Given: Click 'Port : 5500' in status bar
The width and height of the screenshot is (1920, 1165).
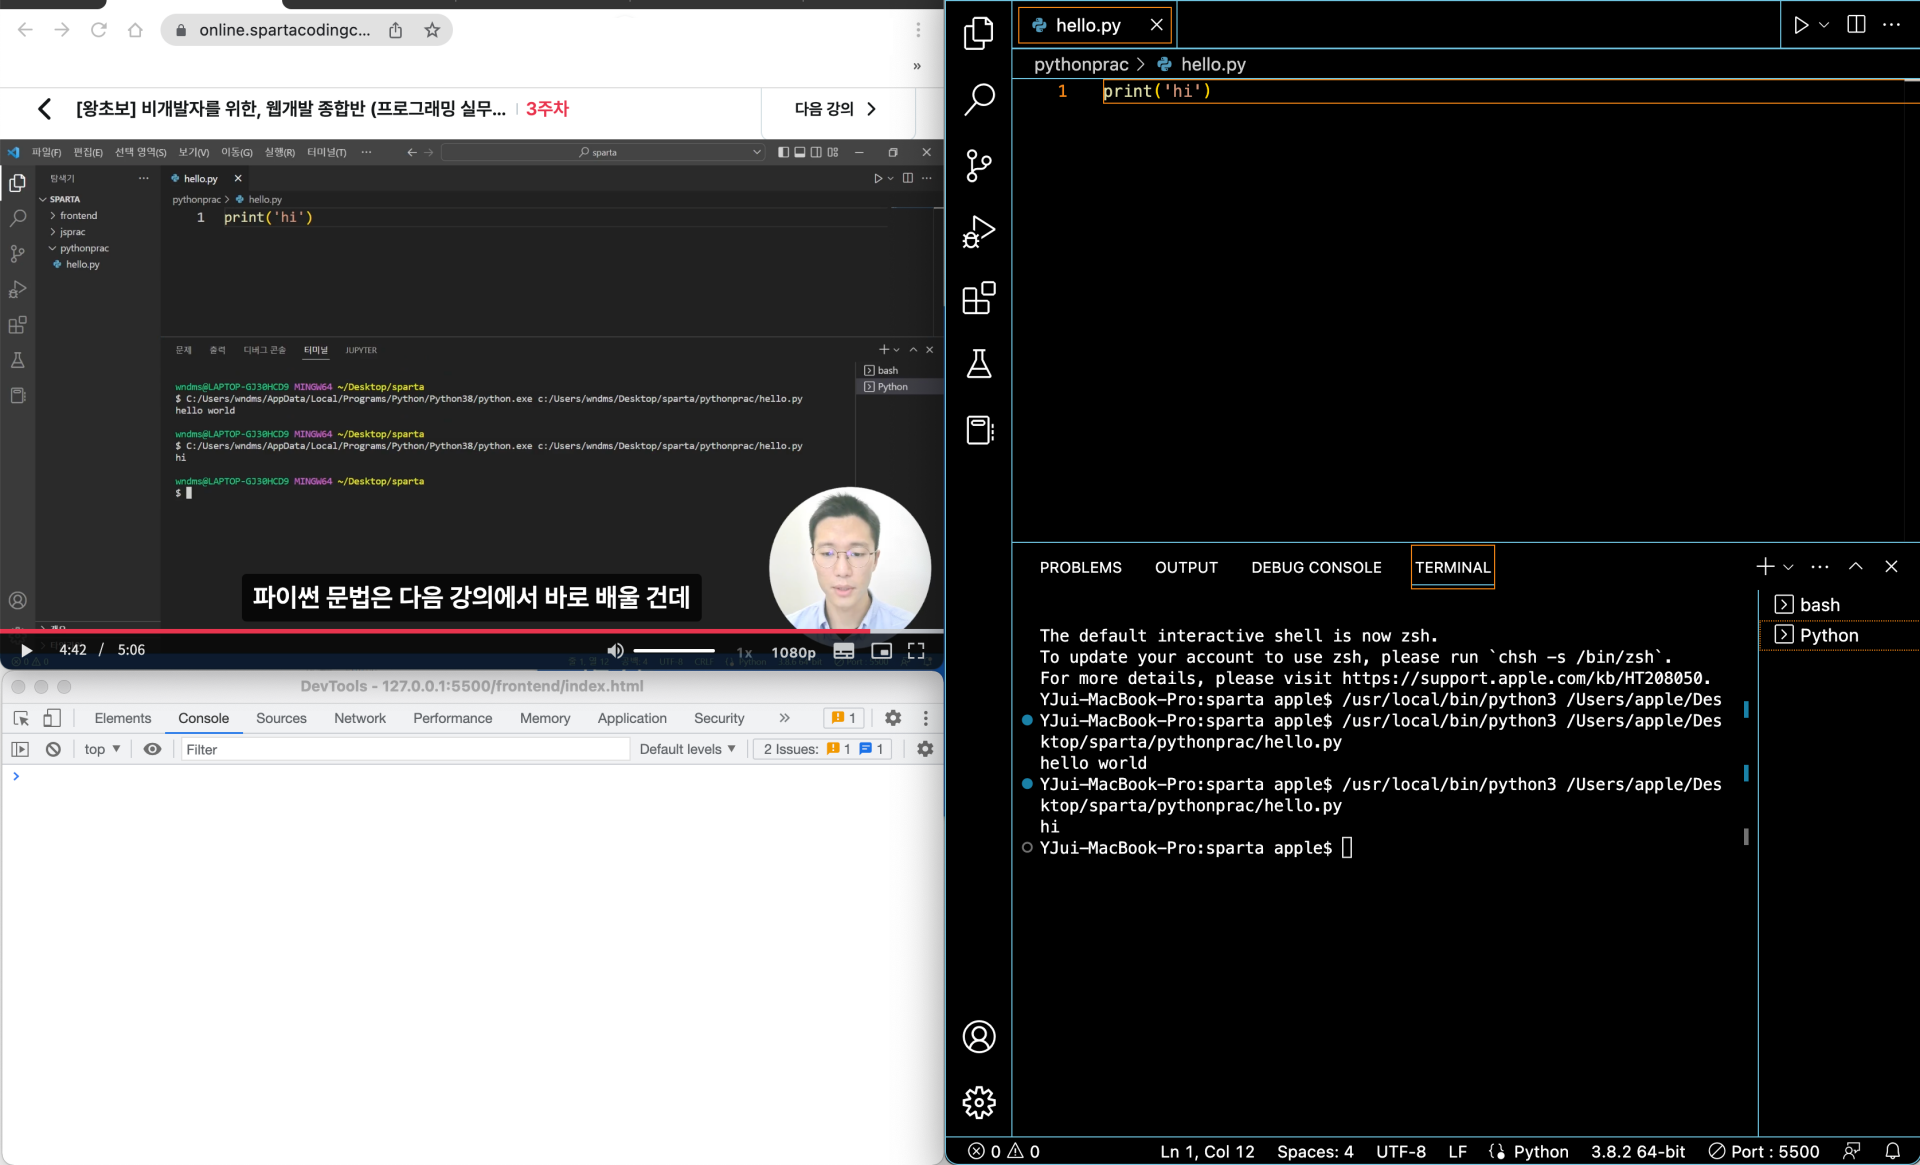Looking at the screenshot, I should 1764,1151.
